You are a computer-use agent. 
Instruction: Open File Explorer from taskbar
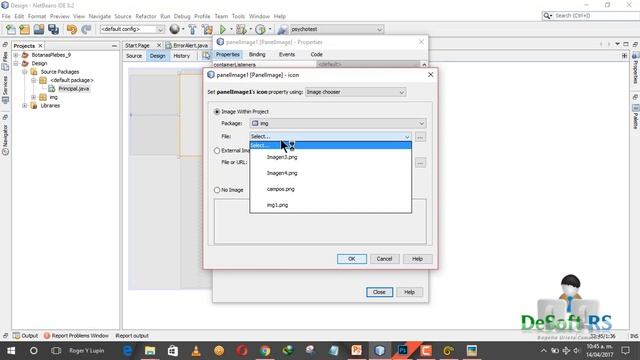coord(150,351)
